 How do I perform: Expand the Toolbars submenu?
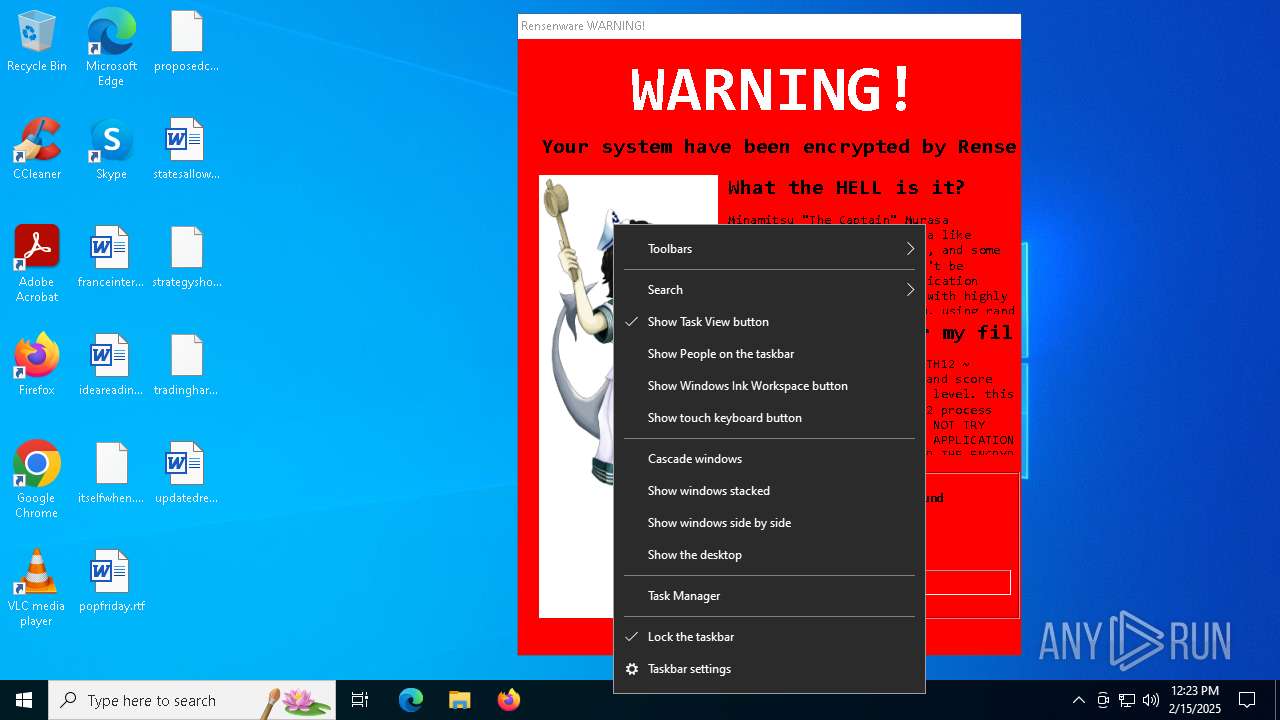[x=769, y=249]
